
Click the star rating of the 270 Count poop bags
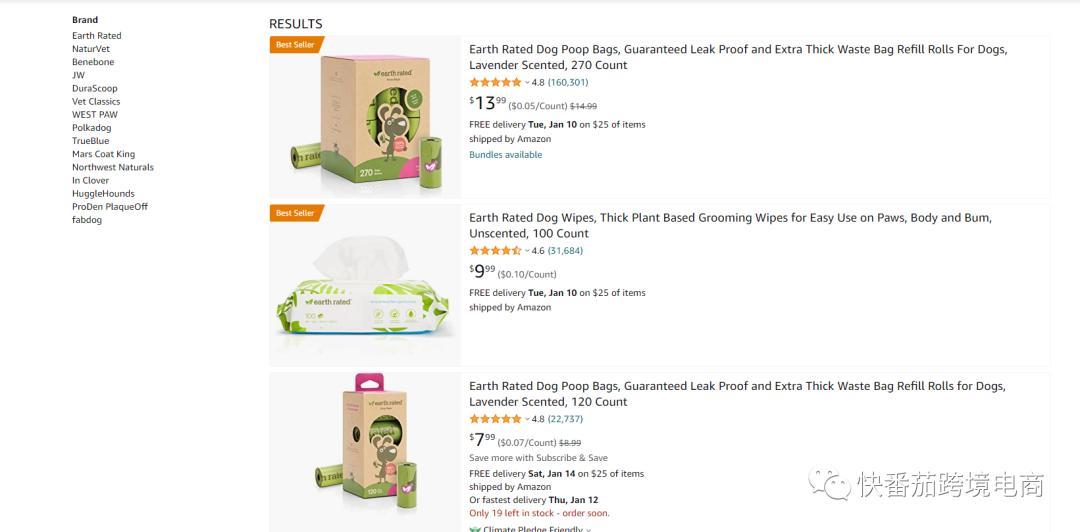click(x=495, y=82)
